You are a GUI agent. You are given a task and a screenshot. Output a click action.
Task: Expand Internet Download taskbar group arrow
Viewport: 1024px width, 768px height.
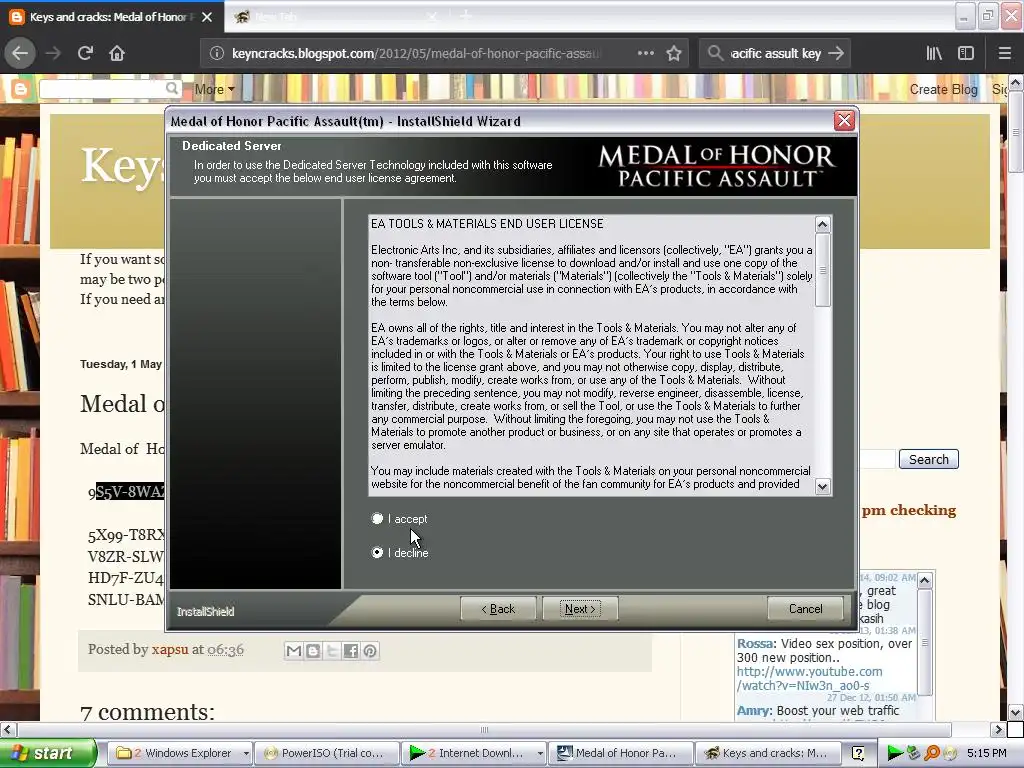pos(540,753)
